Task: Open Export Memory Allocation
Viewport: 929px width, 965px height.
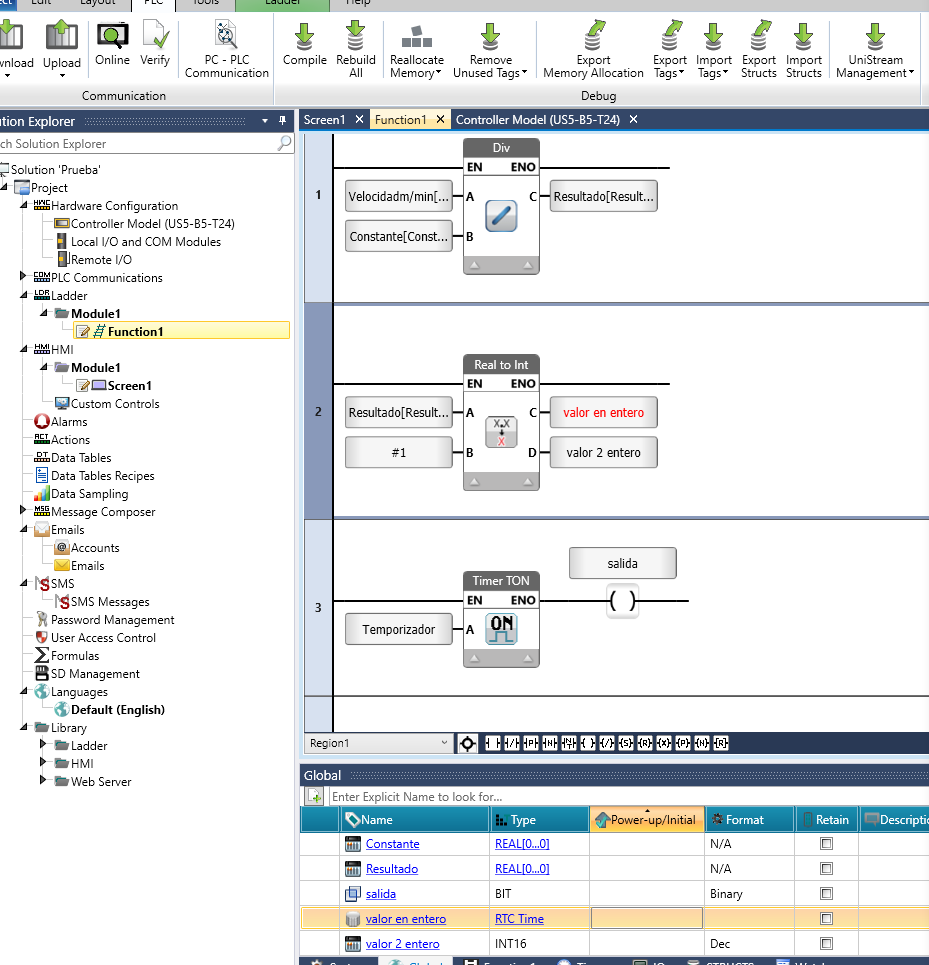Action: [x=593, y=47]
